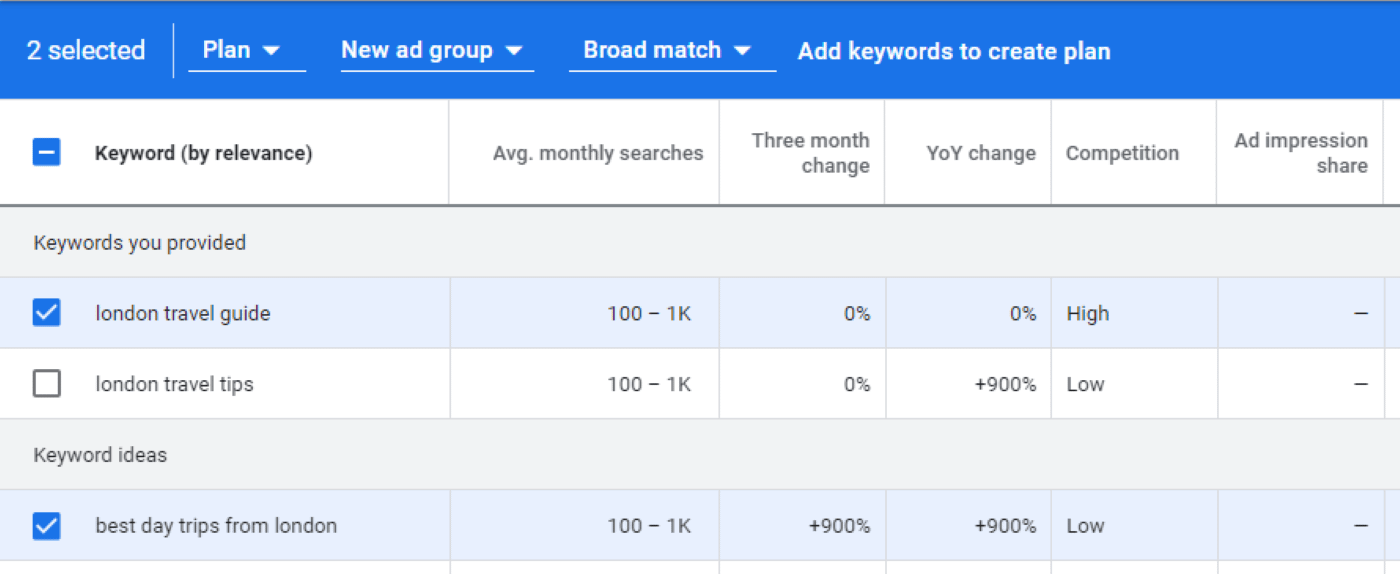1400x574 pixels.
Task: Click ad impression share dash for london travel guide
Action: click(1361, 313)
